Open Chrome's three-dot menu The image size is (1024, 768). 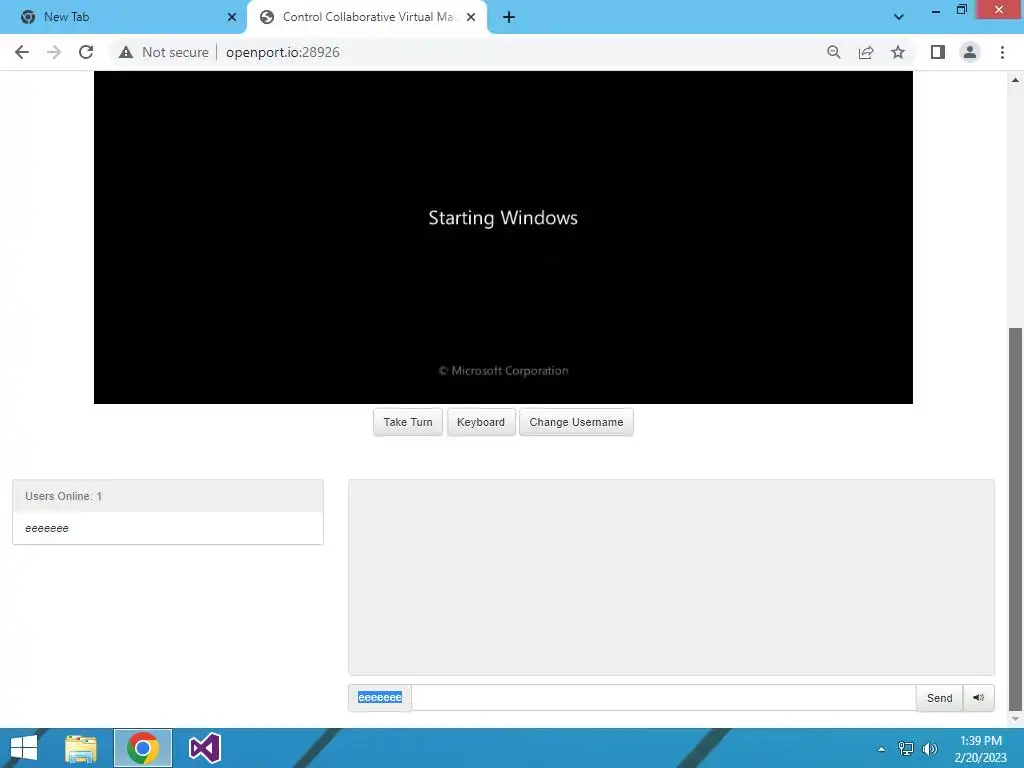pos(1002,52)
